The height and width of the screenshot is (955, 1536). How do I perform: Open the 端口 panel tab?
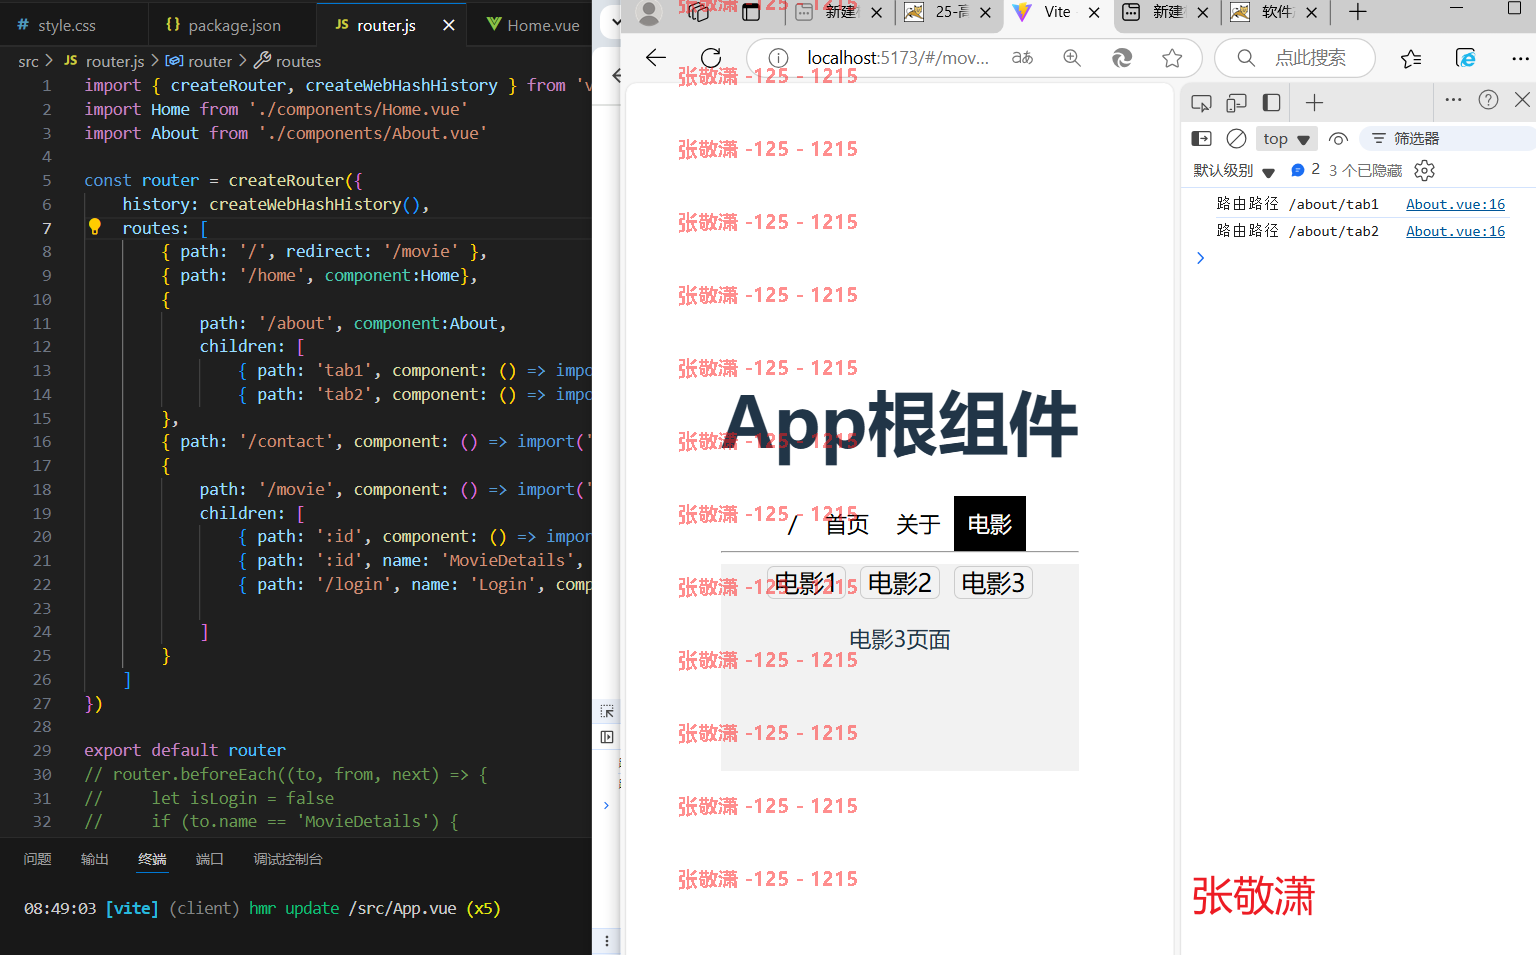coord(210,859)
